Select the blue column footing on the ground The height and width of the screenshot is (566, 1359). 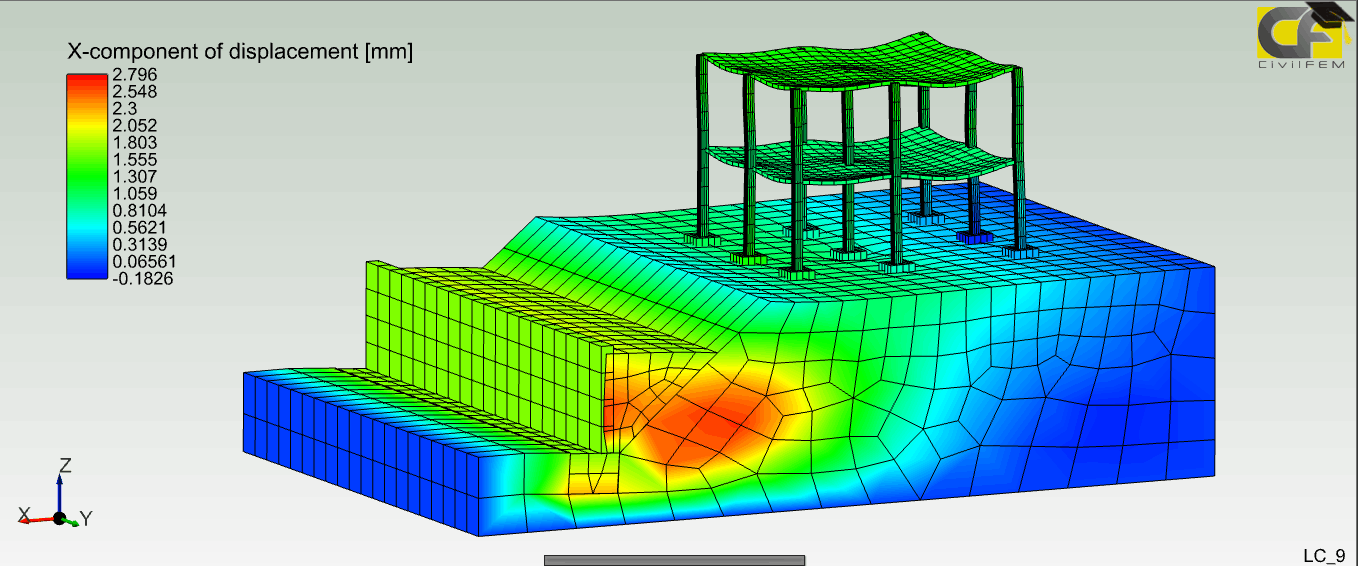[972, 237]
